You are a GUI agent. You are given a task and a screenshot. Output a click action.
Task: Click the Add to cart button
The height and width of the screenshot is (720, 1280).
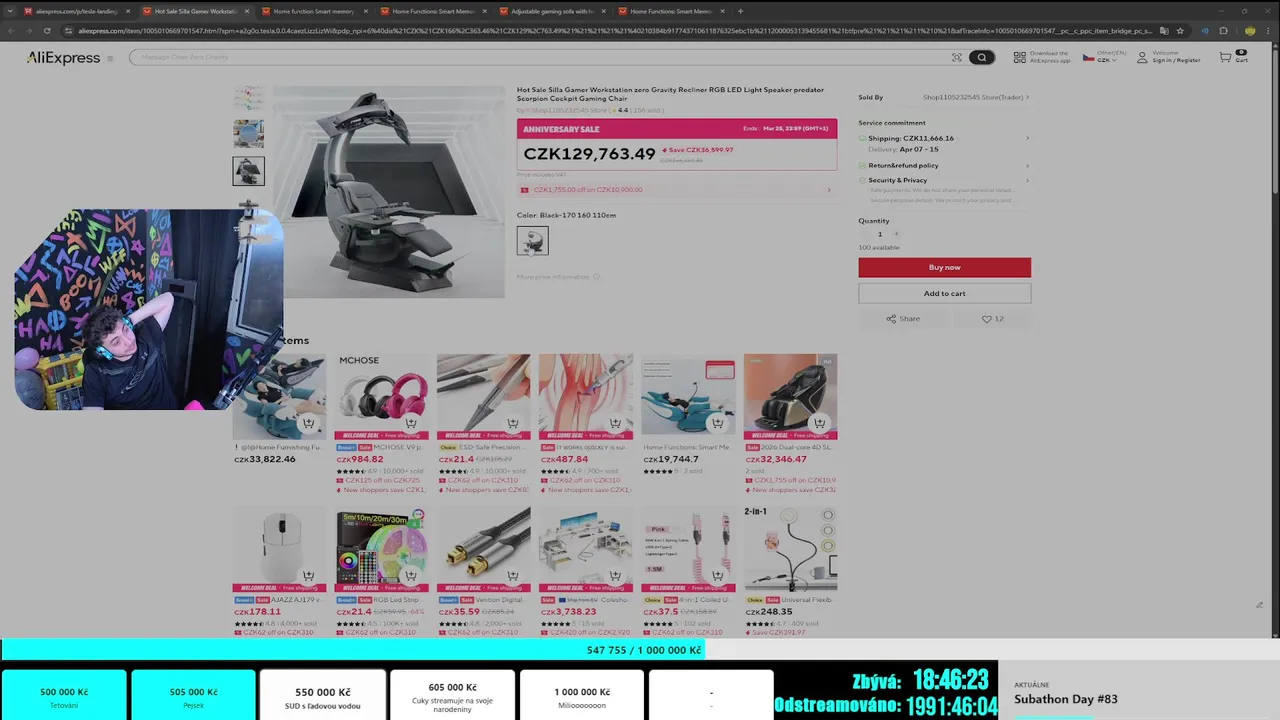944,293
